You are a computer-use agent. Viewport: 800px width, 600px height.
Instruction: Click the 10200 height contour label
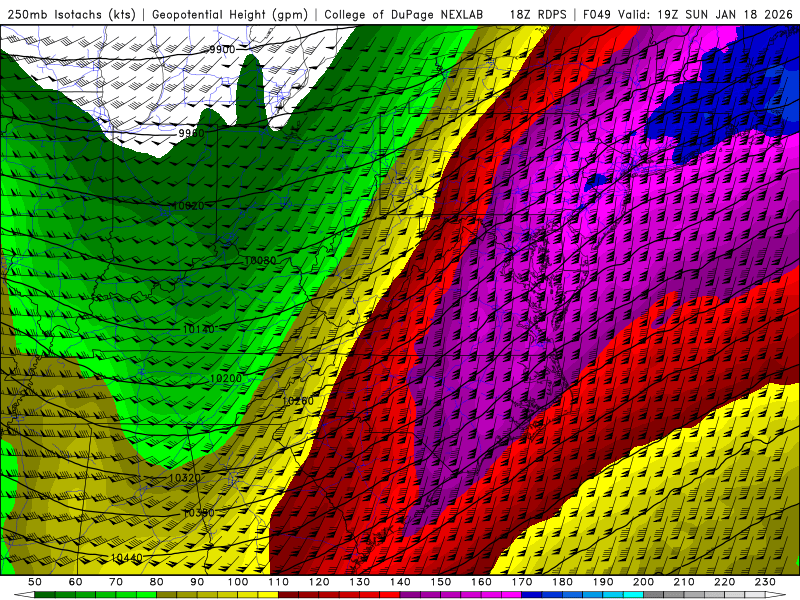(226, 379)
